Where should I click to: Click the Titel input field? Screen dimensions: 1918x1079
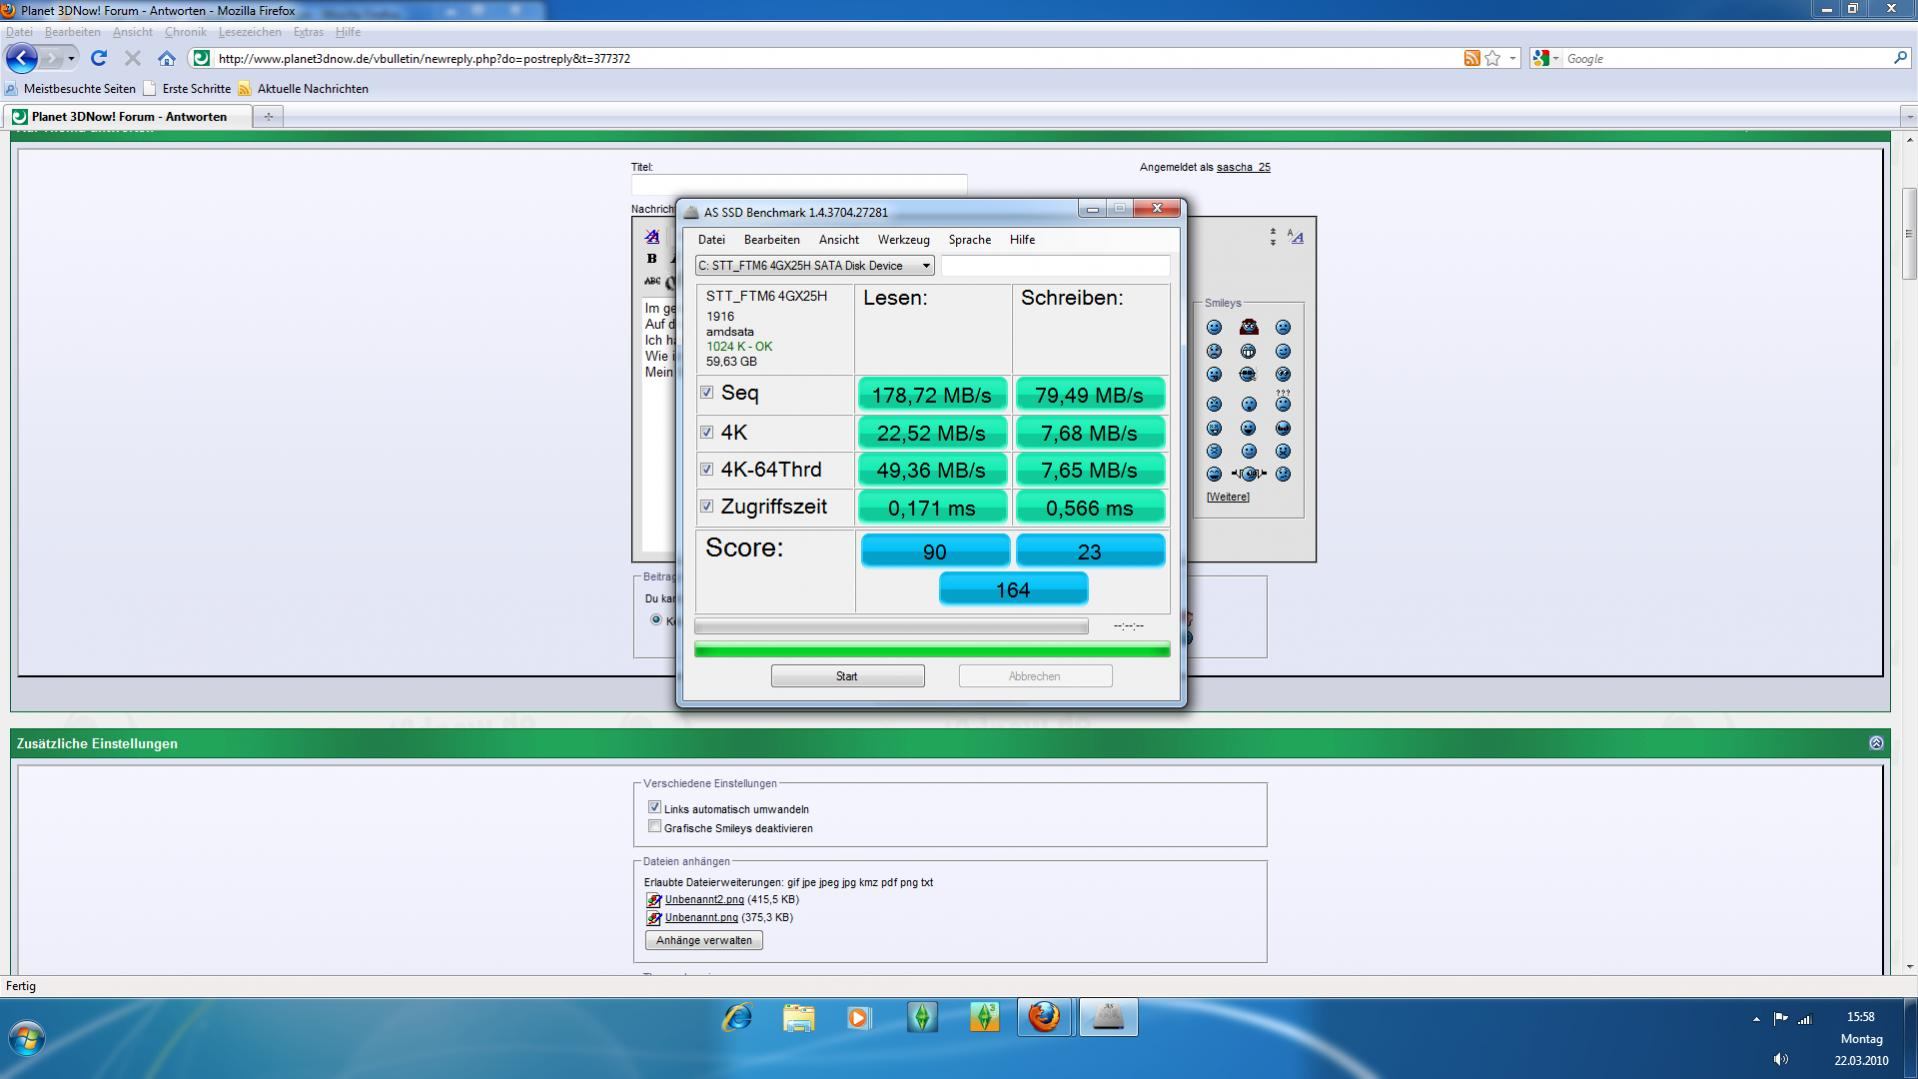(799, 184)
